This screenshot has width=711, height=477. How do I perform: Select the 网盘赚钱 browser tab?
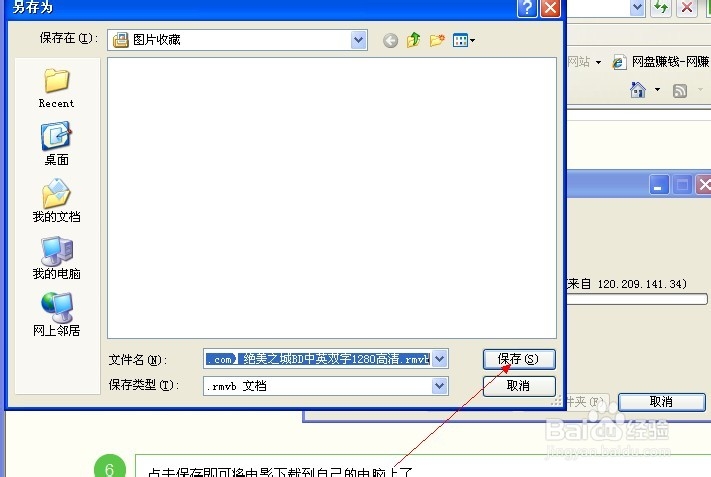pyautogui.click(x=661, y=62)
